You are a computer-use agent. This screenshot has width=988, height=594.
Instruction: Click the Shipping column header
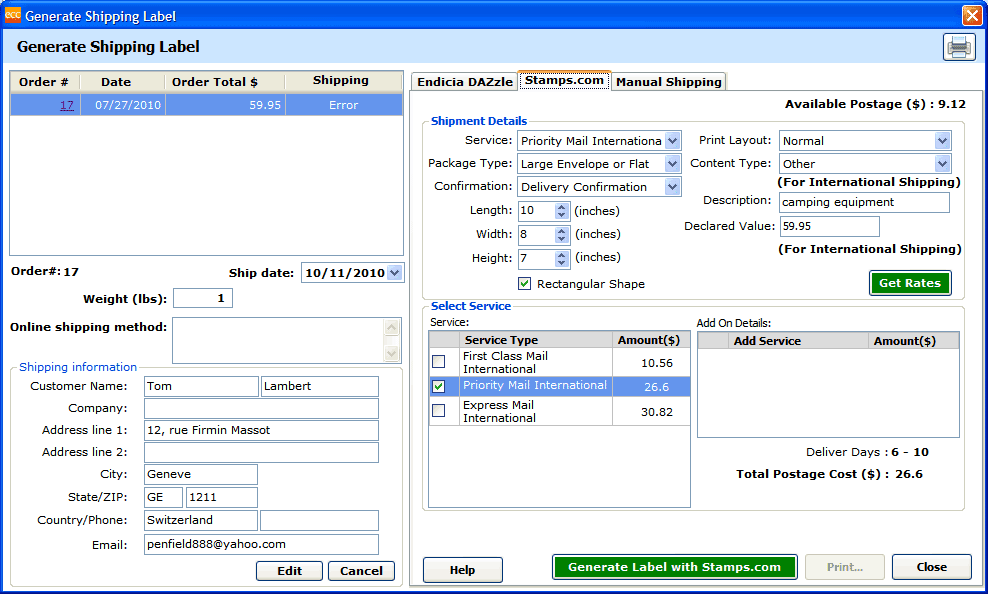click(343, 82)
